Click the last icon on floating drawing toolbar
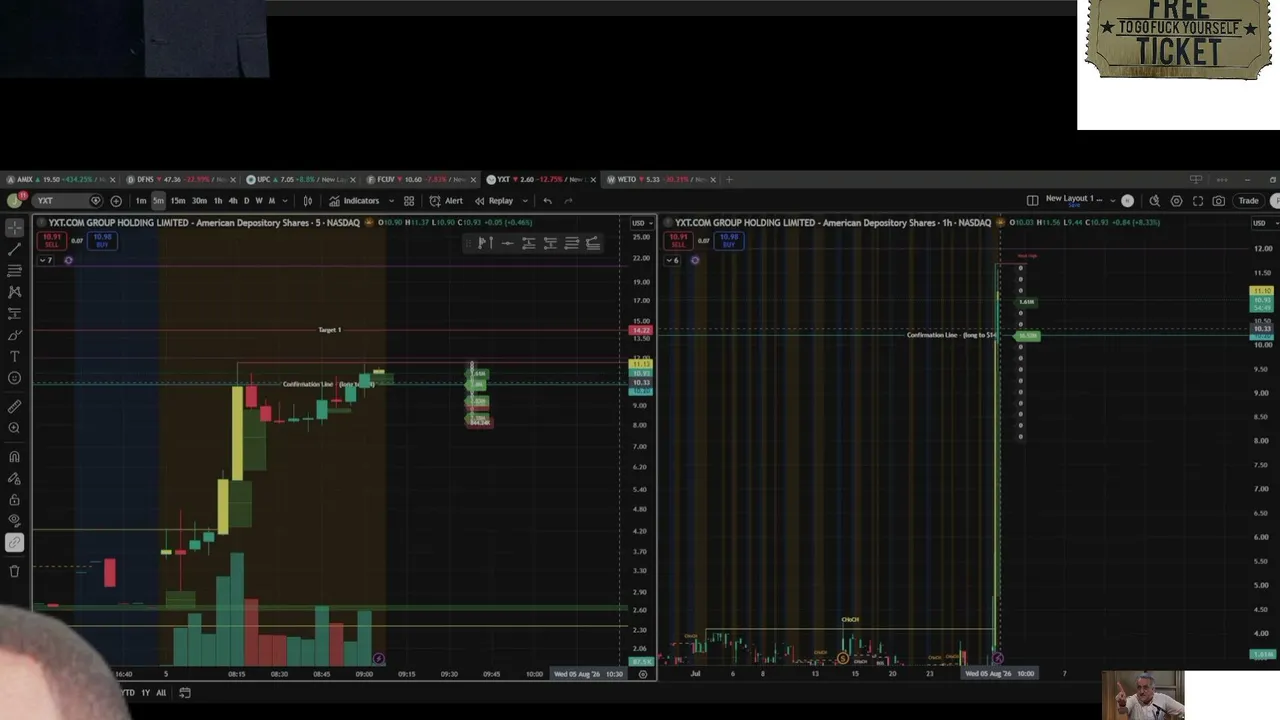The width and height of the screenshot is (1280, 720). (593, 243)
